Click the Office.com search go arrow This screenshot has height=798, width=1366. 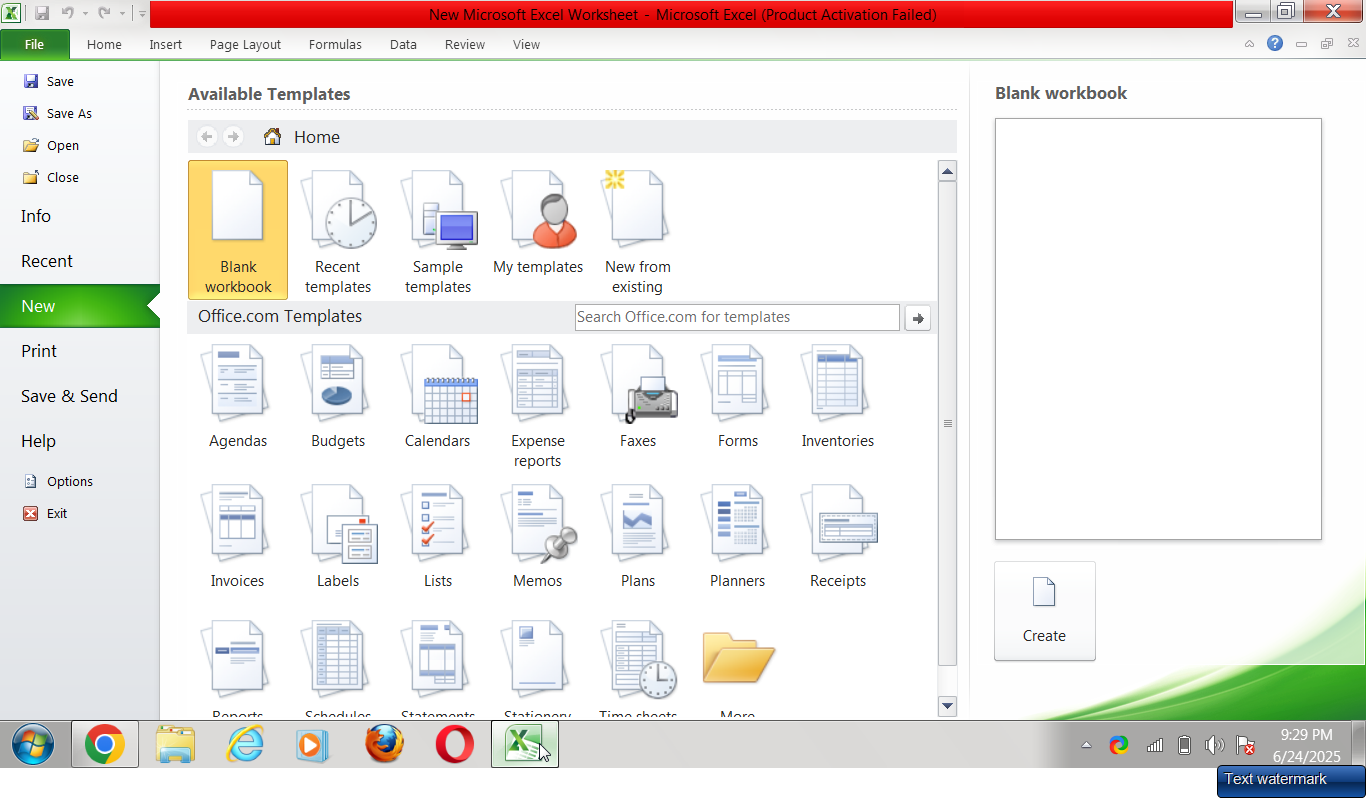(917, 318)
